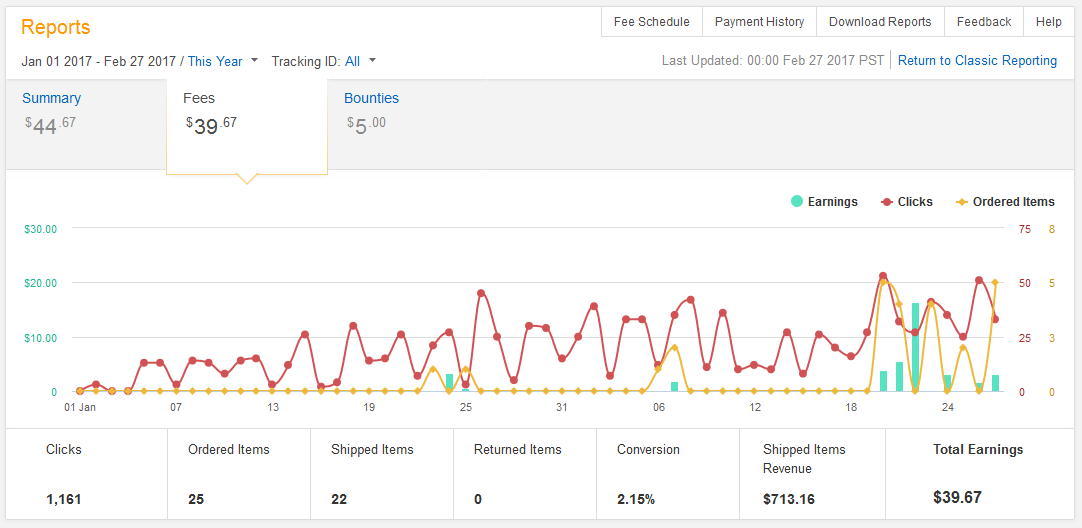Screen dimensions: 1082x528
Task: Select Shipped Items Revenue metric card
Action: (812, 474)
